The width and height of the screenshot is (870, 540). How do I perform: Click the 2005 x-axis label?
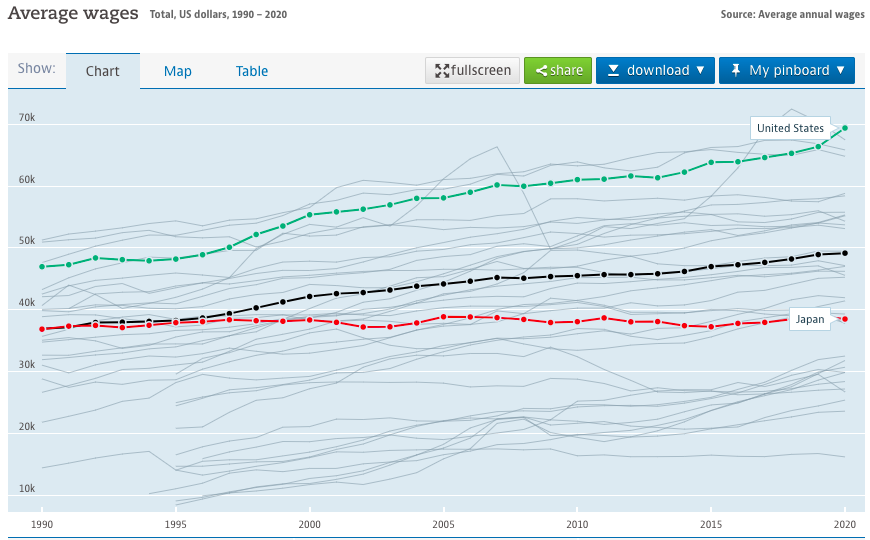click(443, 524)
